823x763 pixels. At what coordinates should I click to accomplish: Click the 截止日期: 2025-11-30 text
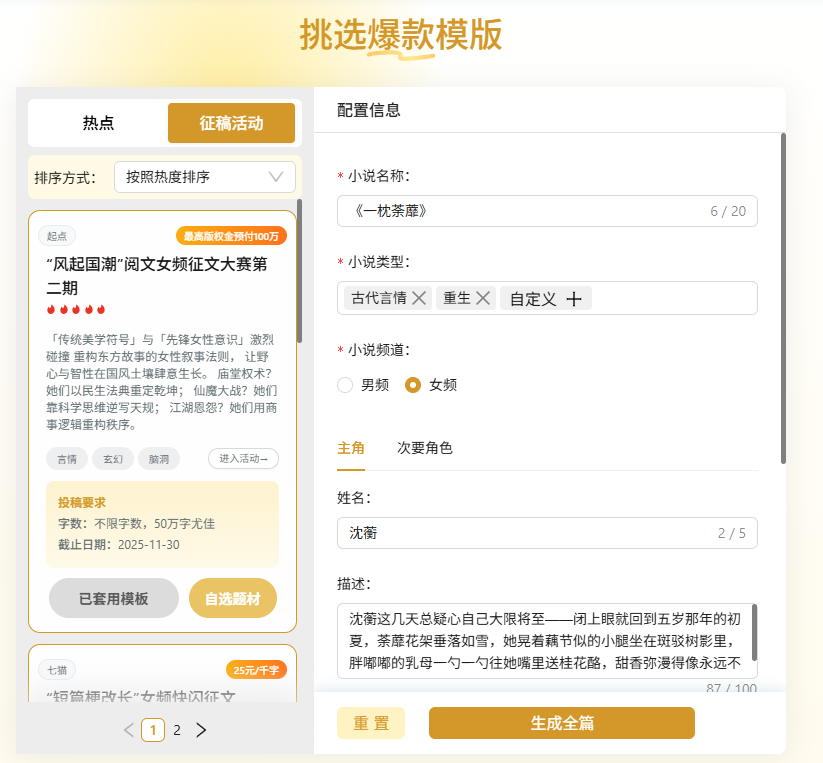(x=119, y=545)
